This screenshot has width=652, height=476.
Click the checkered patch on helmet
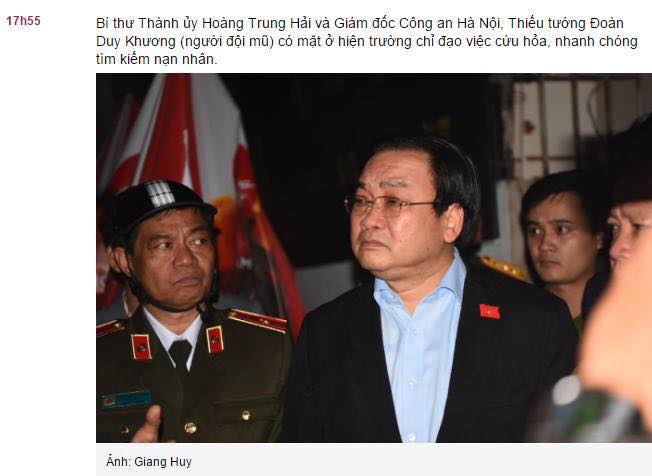coord(160,193)
